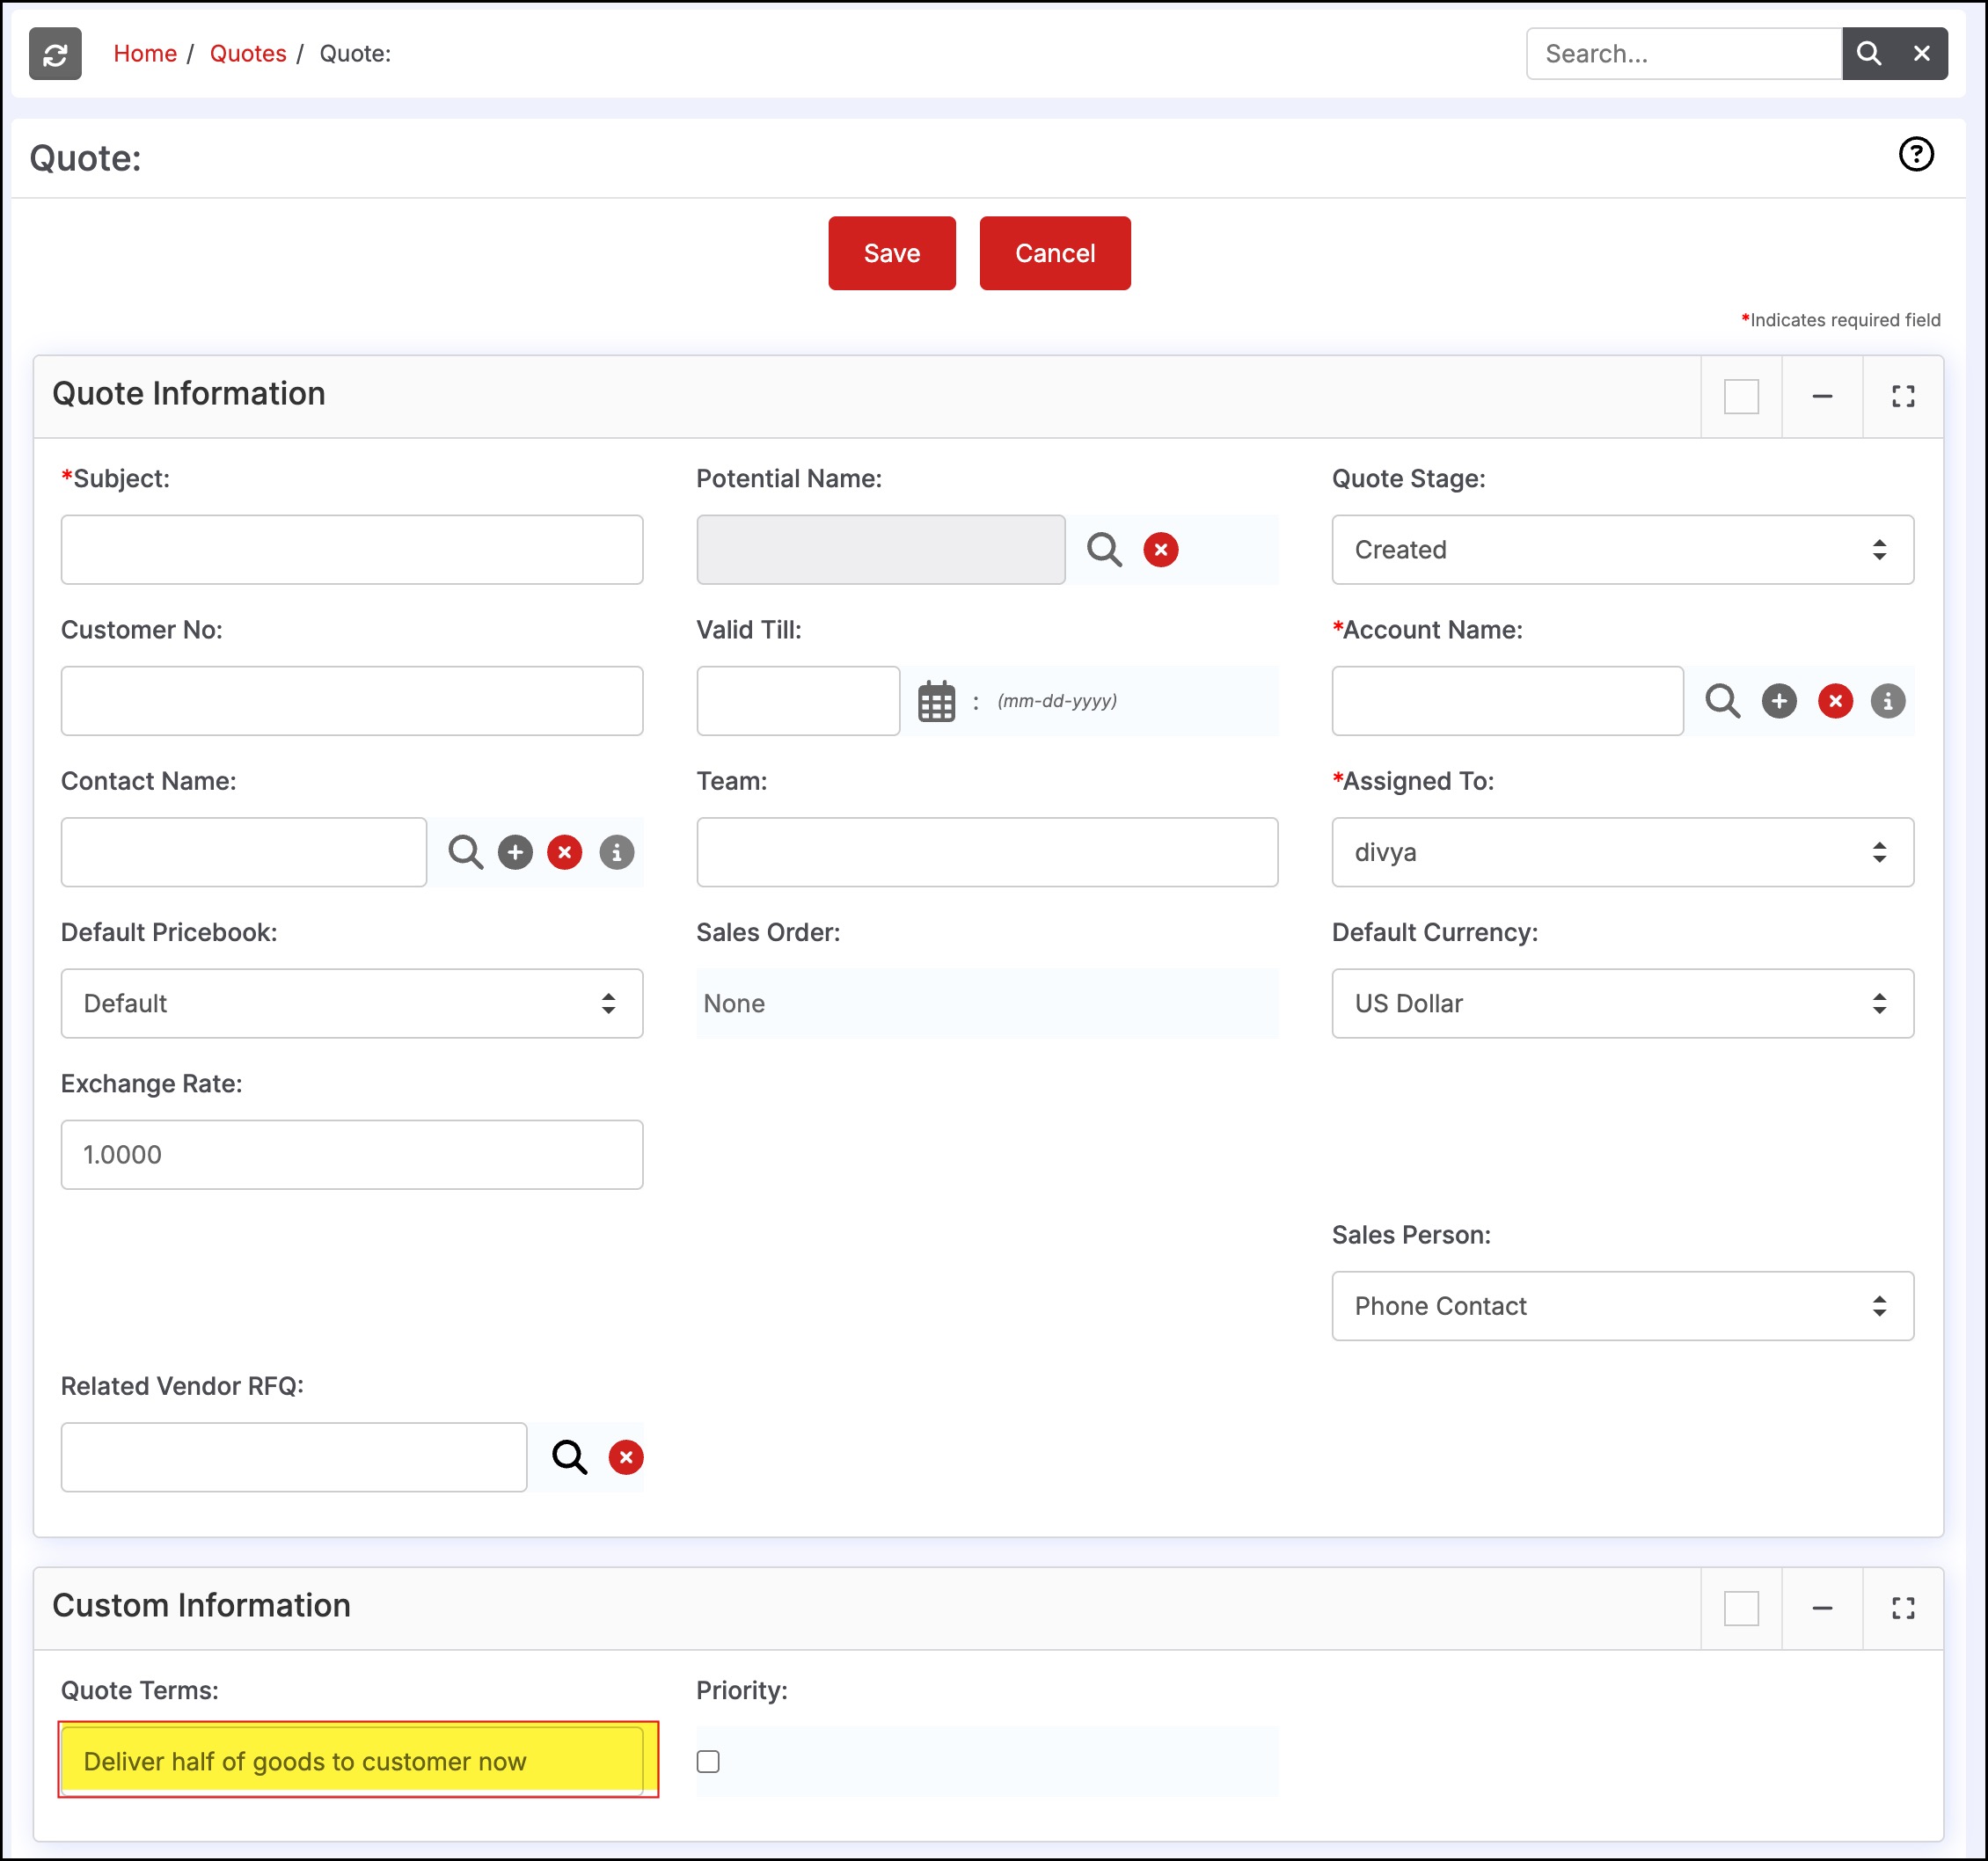
Task: Show Account Name info icon details
Action: [1887, 701]
